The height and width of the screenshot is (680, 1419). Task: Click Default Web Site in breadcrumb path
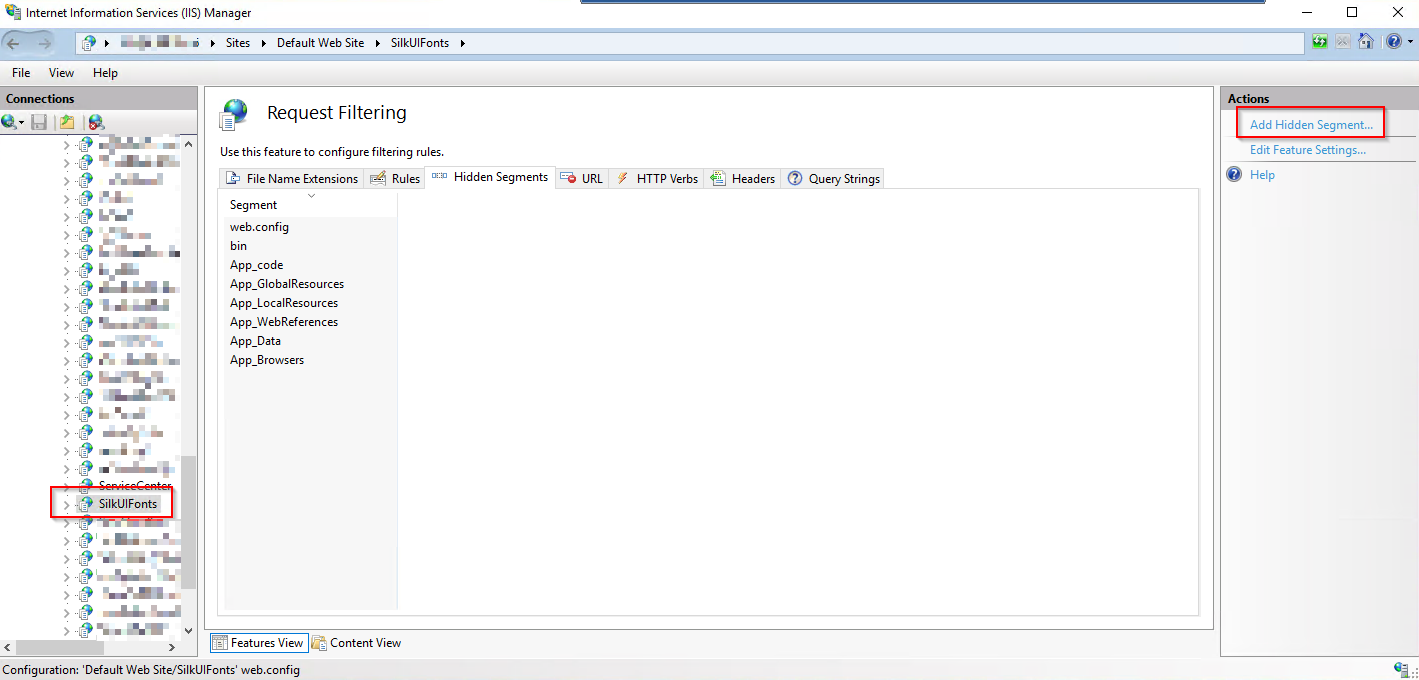[x=320, y=43]
